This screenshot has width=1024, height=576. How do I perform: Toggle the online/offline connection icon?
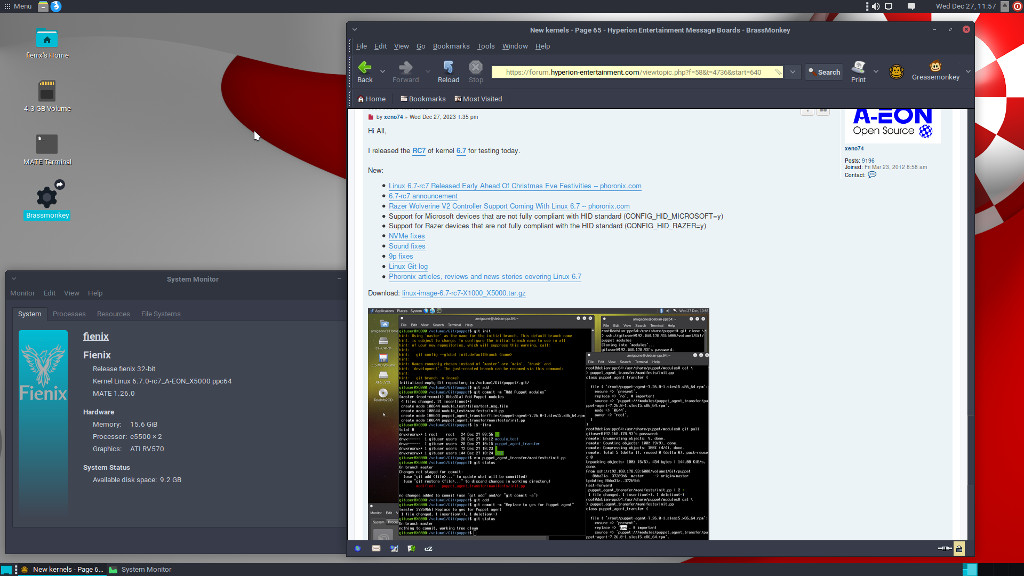[x=944, y=549]
